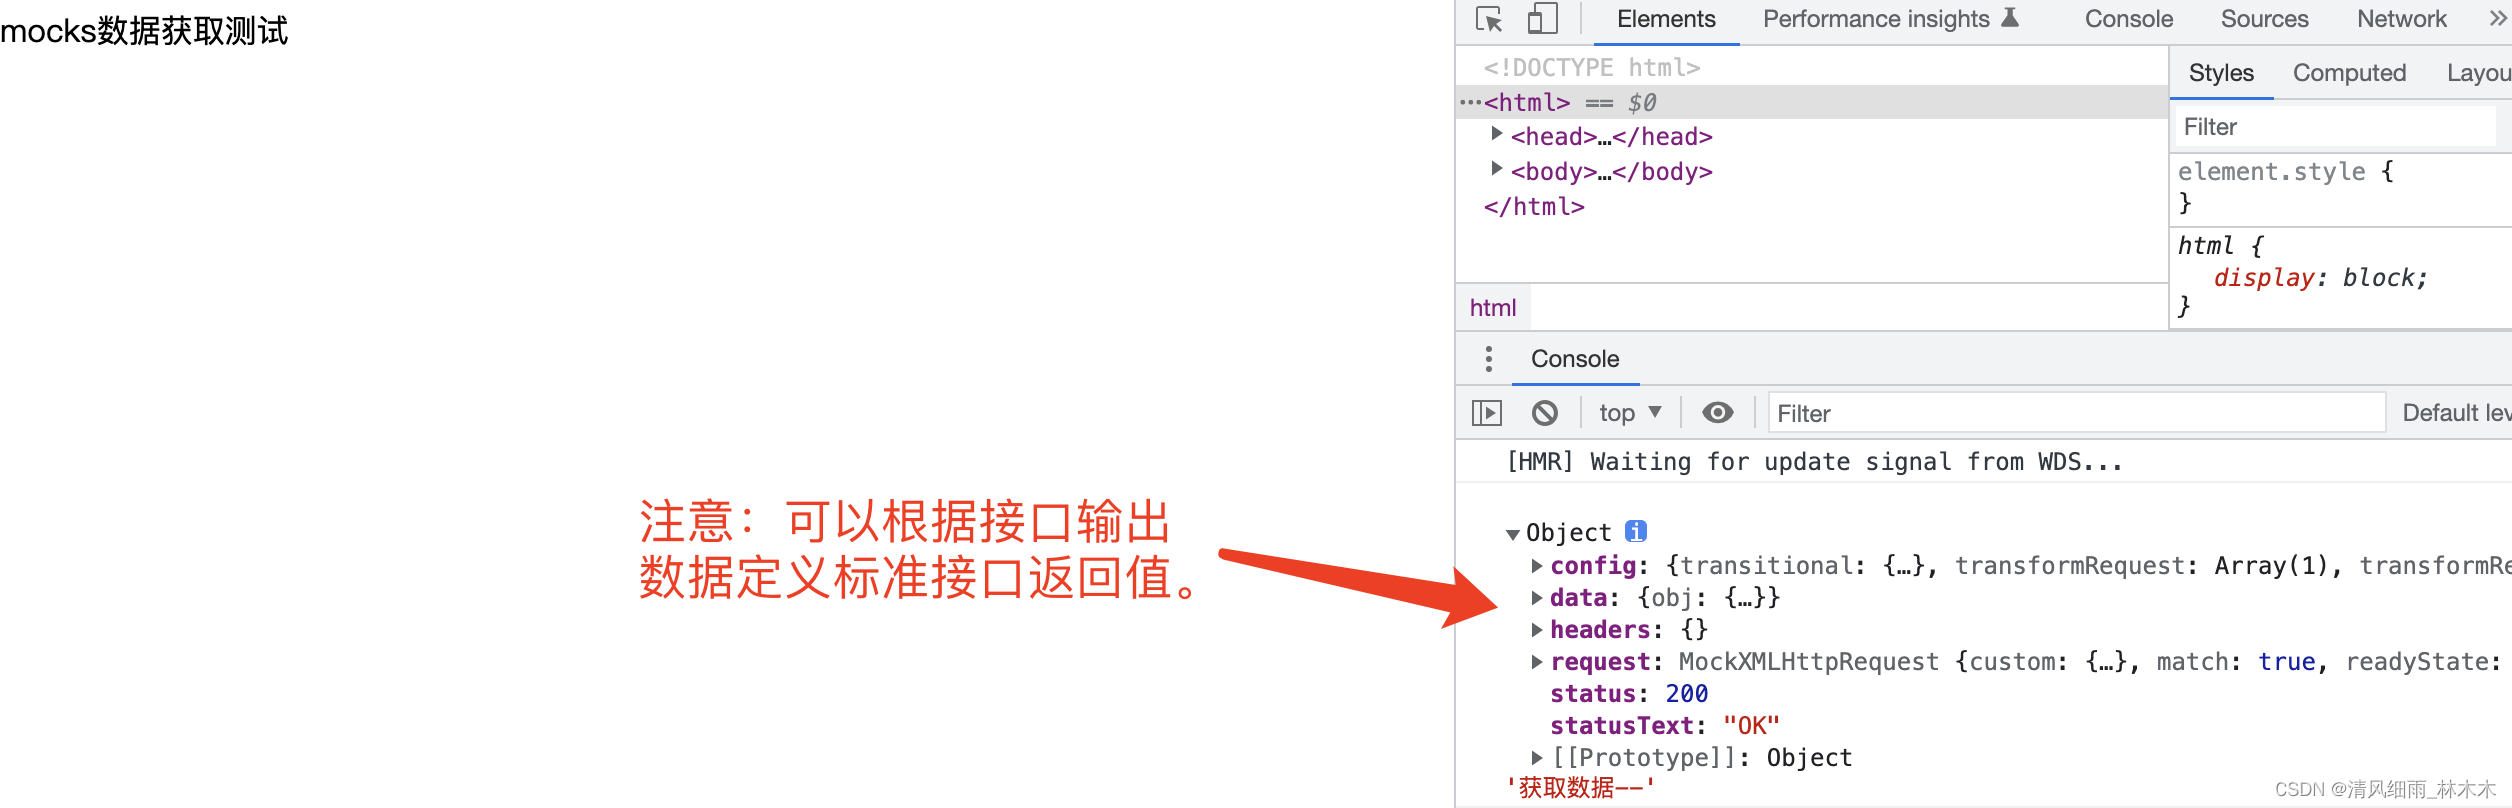Open the Default levels dropdown
The width and height of the screenshot is (2512, 808).
(2457, 413)
